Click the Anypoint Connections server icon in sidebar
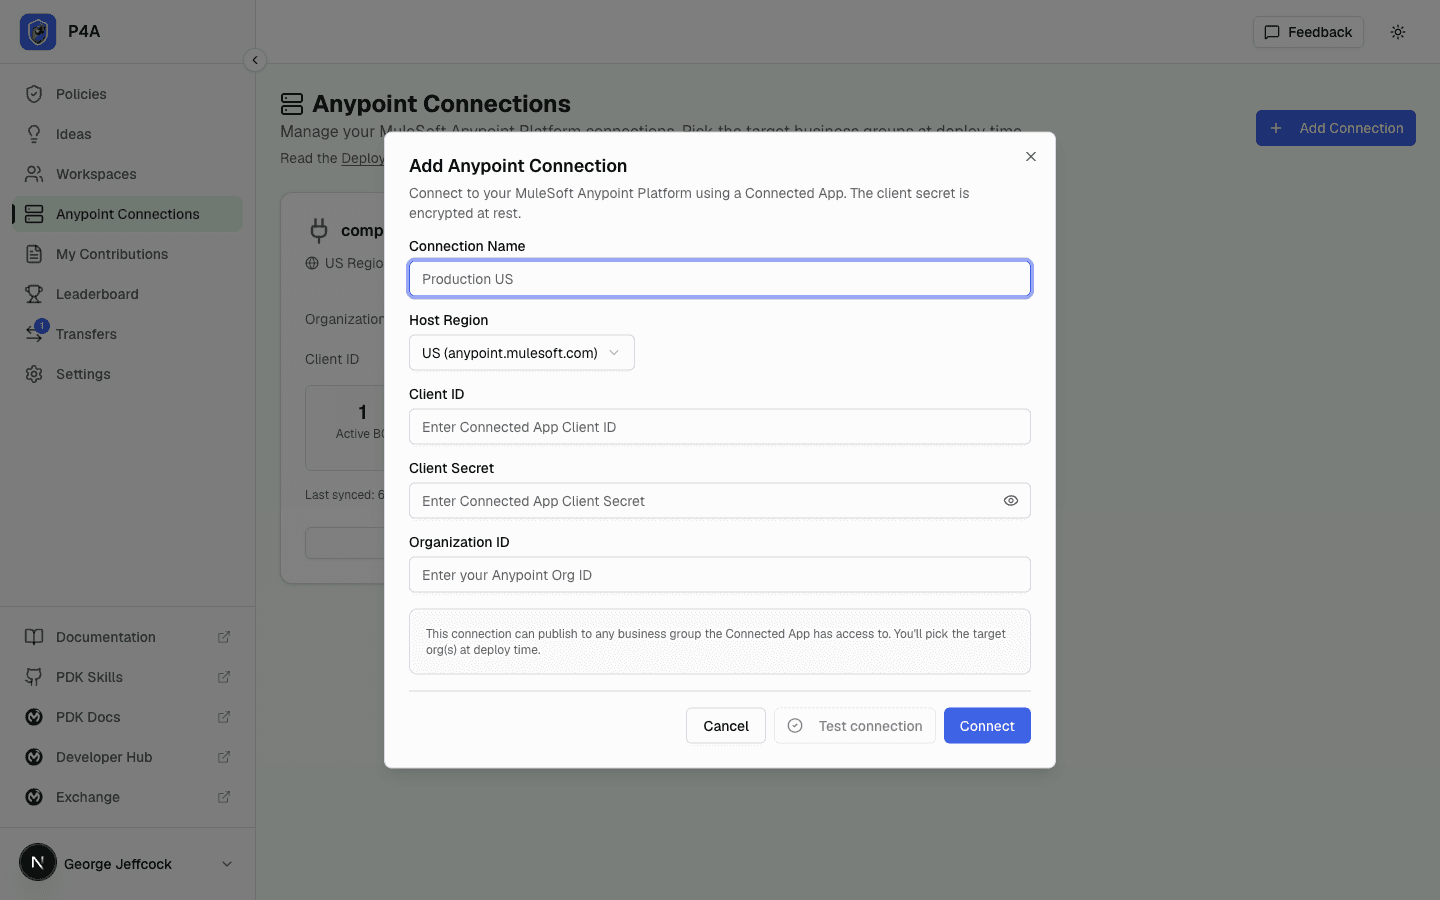The width and height of the screenshot is (1440, 900). pyautogui.click(x=34, y=214)
